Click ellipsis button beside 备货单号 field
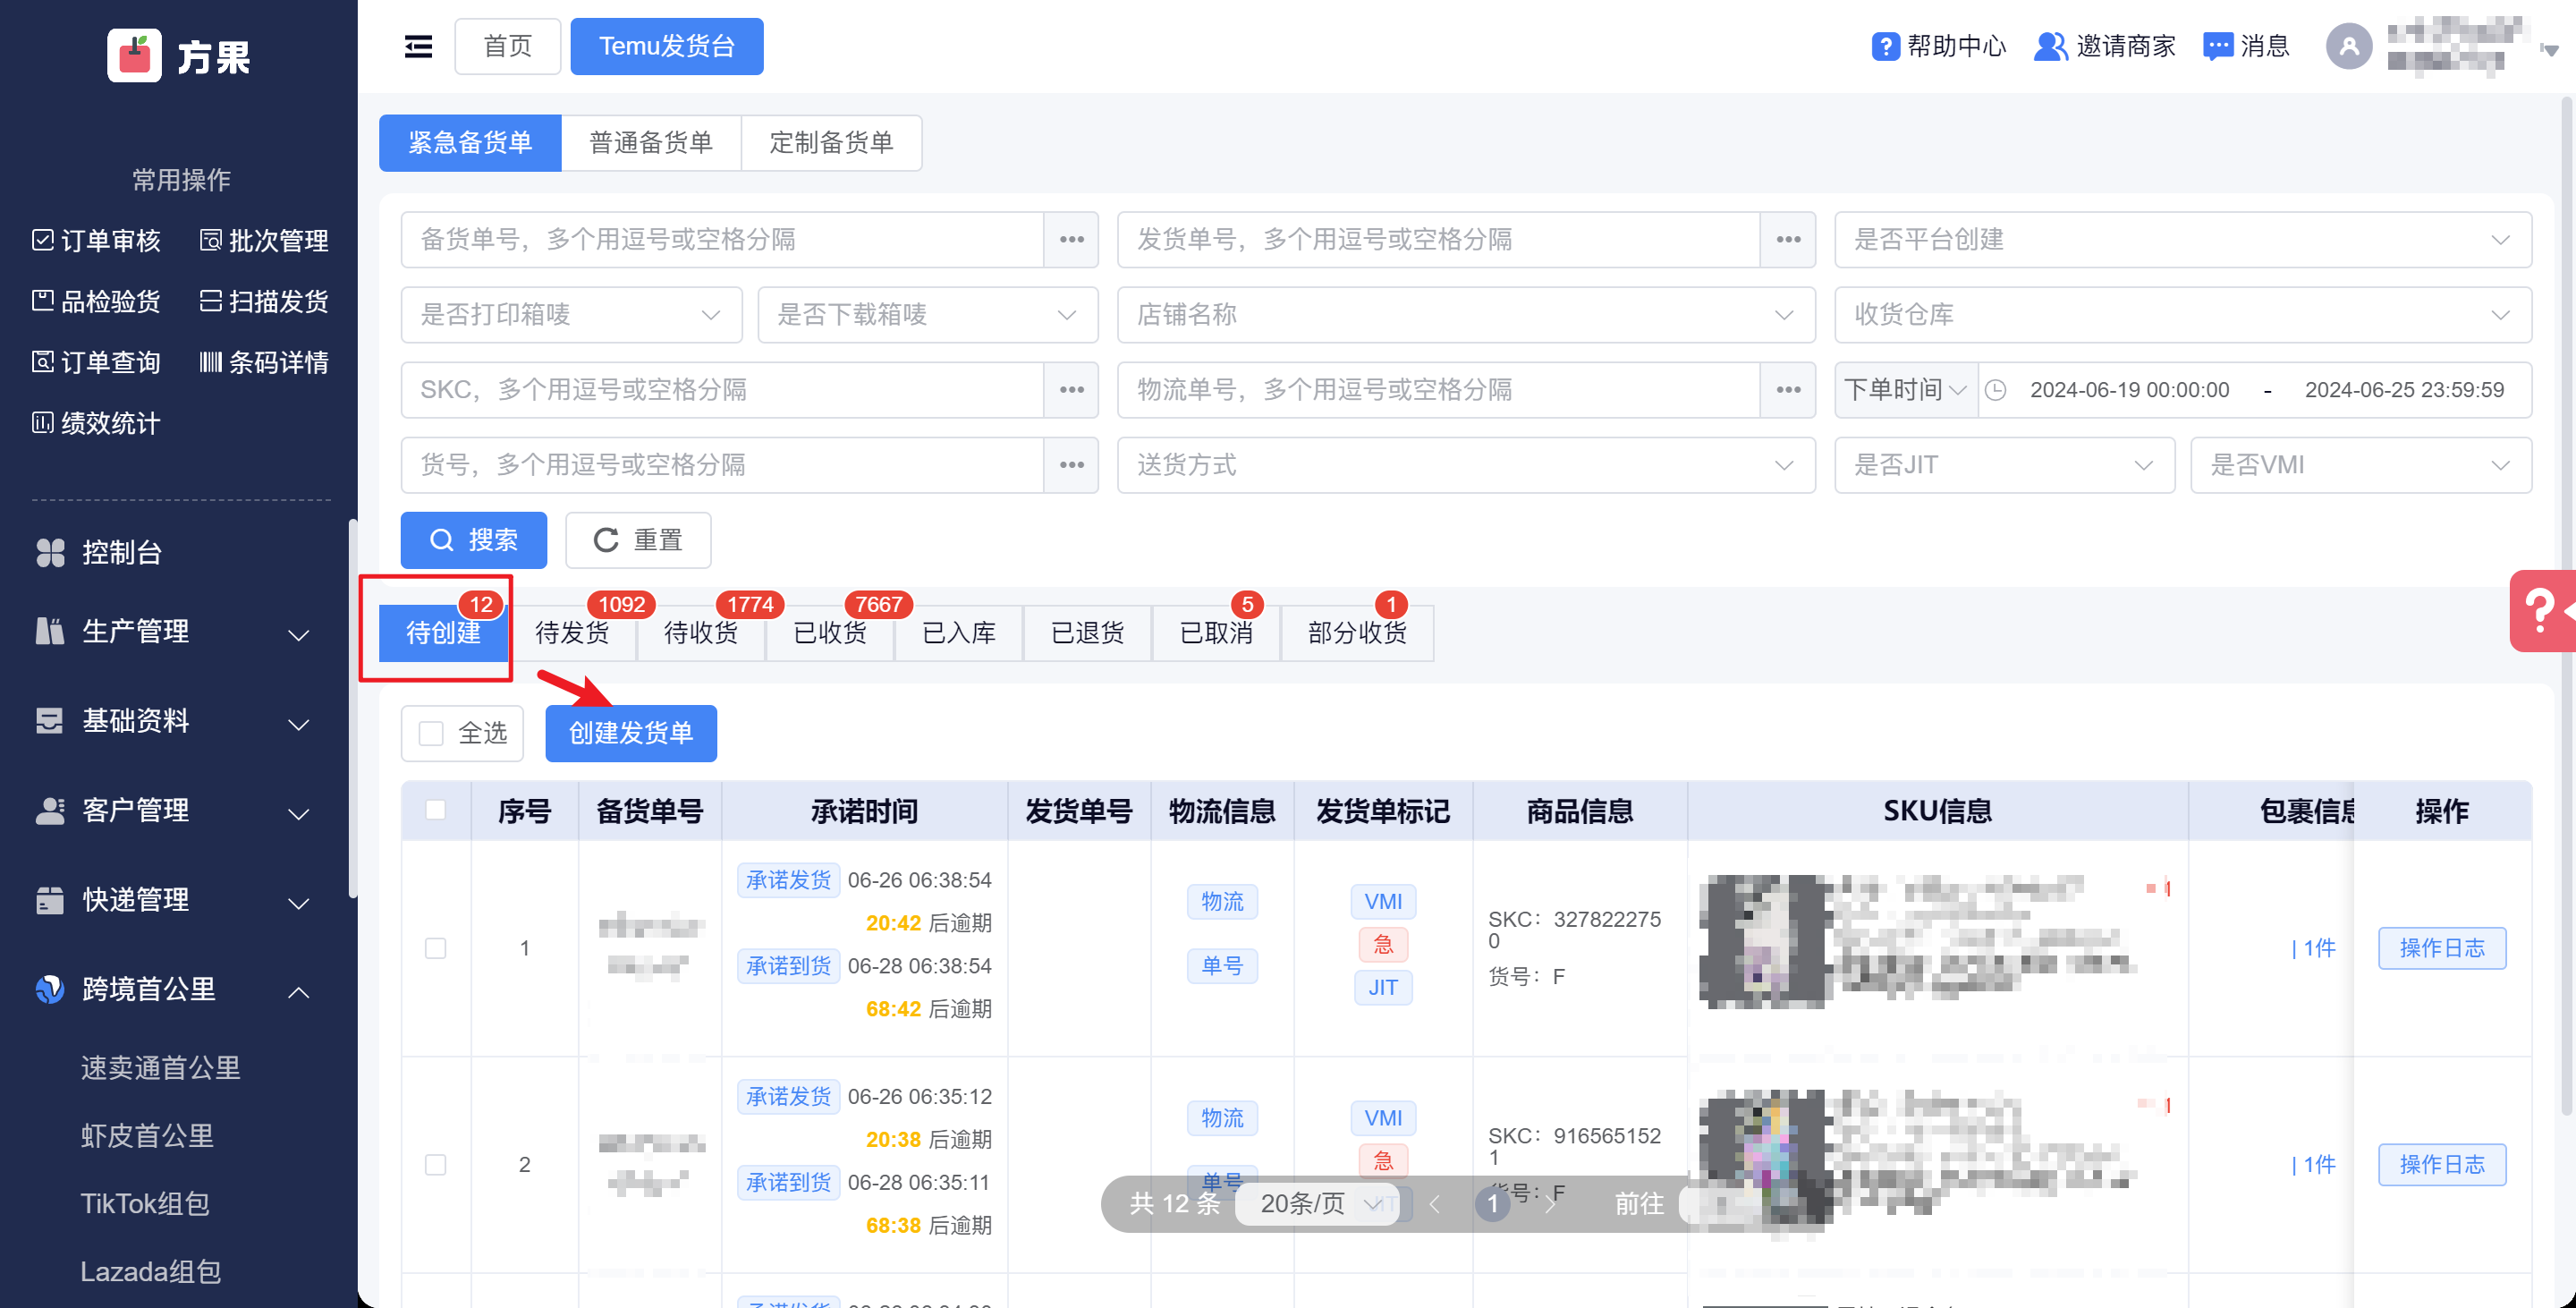This screenshot has height=1308, width=2576. [1071, 239]
